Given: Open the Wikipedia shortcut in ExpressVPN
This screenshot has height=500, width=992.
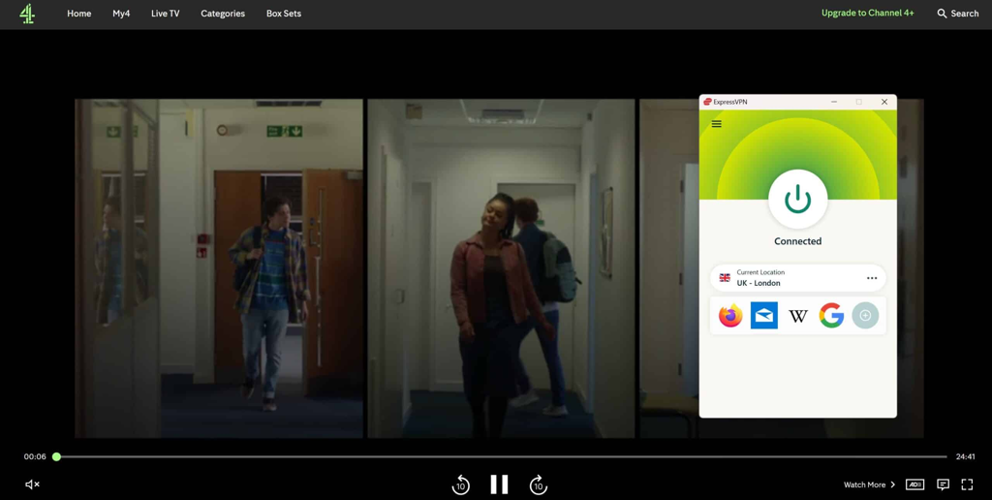Looking at the screenshot, I should click(x=798, y=316).
